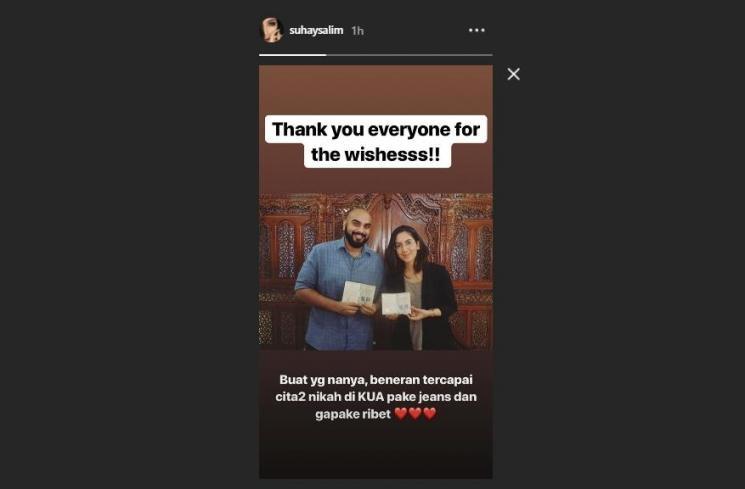The image size is (745, 489).
Task: Click the marriage book held by the man
Action: pyautogui.click(x=358, y=293)
